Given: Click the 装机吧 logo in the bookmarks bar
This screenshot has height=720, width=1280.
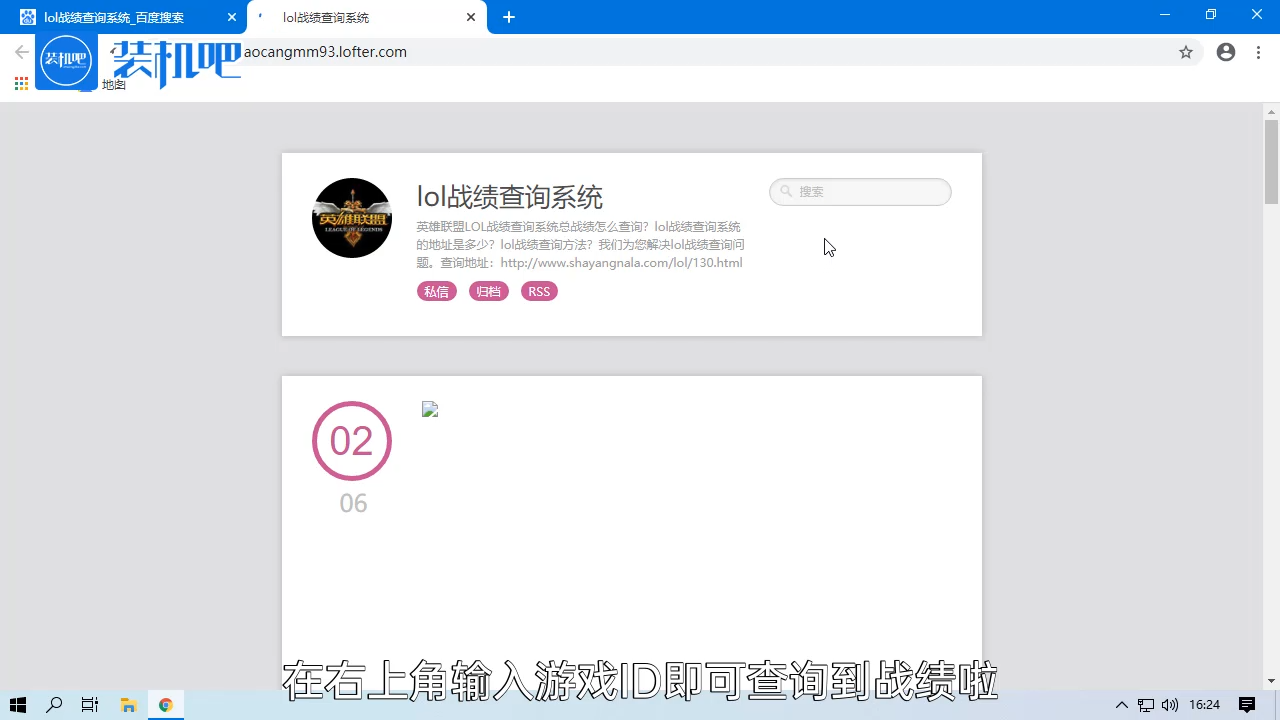Looking at the screenshot, I should pos(66,60).
